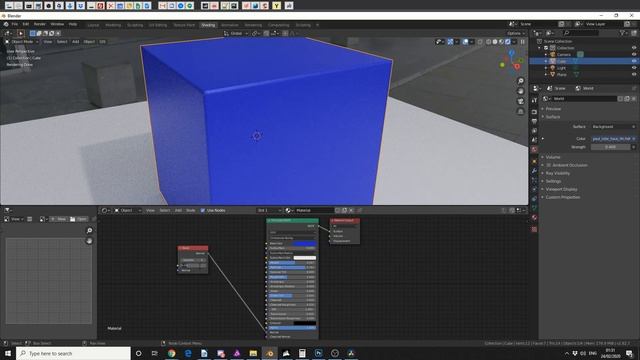
Task: Open the Tool properties tab icon
Action: pos(534,100)
